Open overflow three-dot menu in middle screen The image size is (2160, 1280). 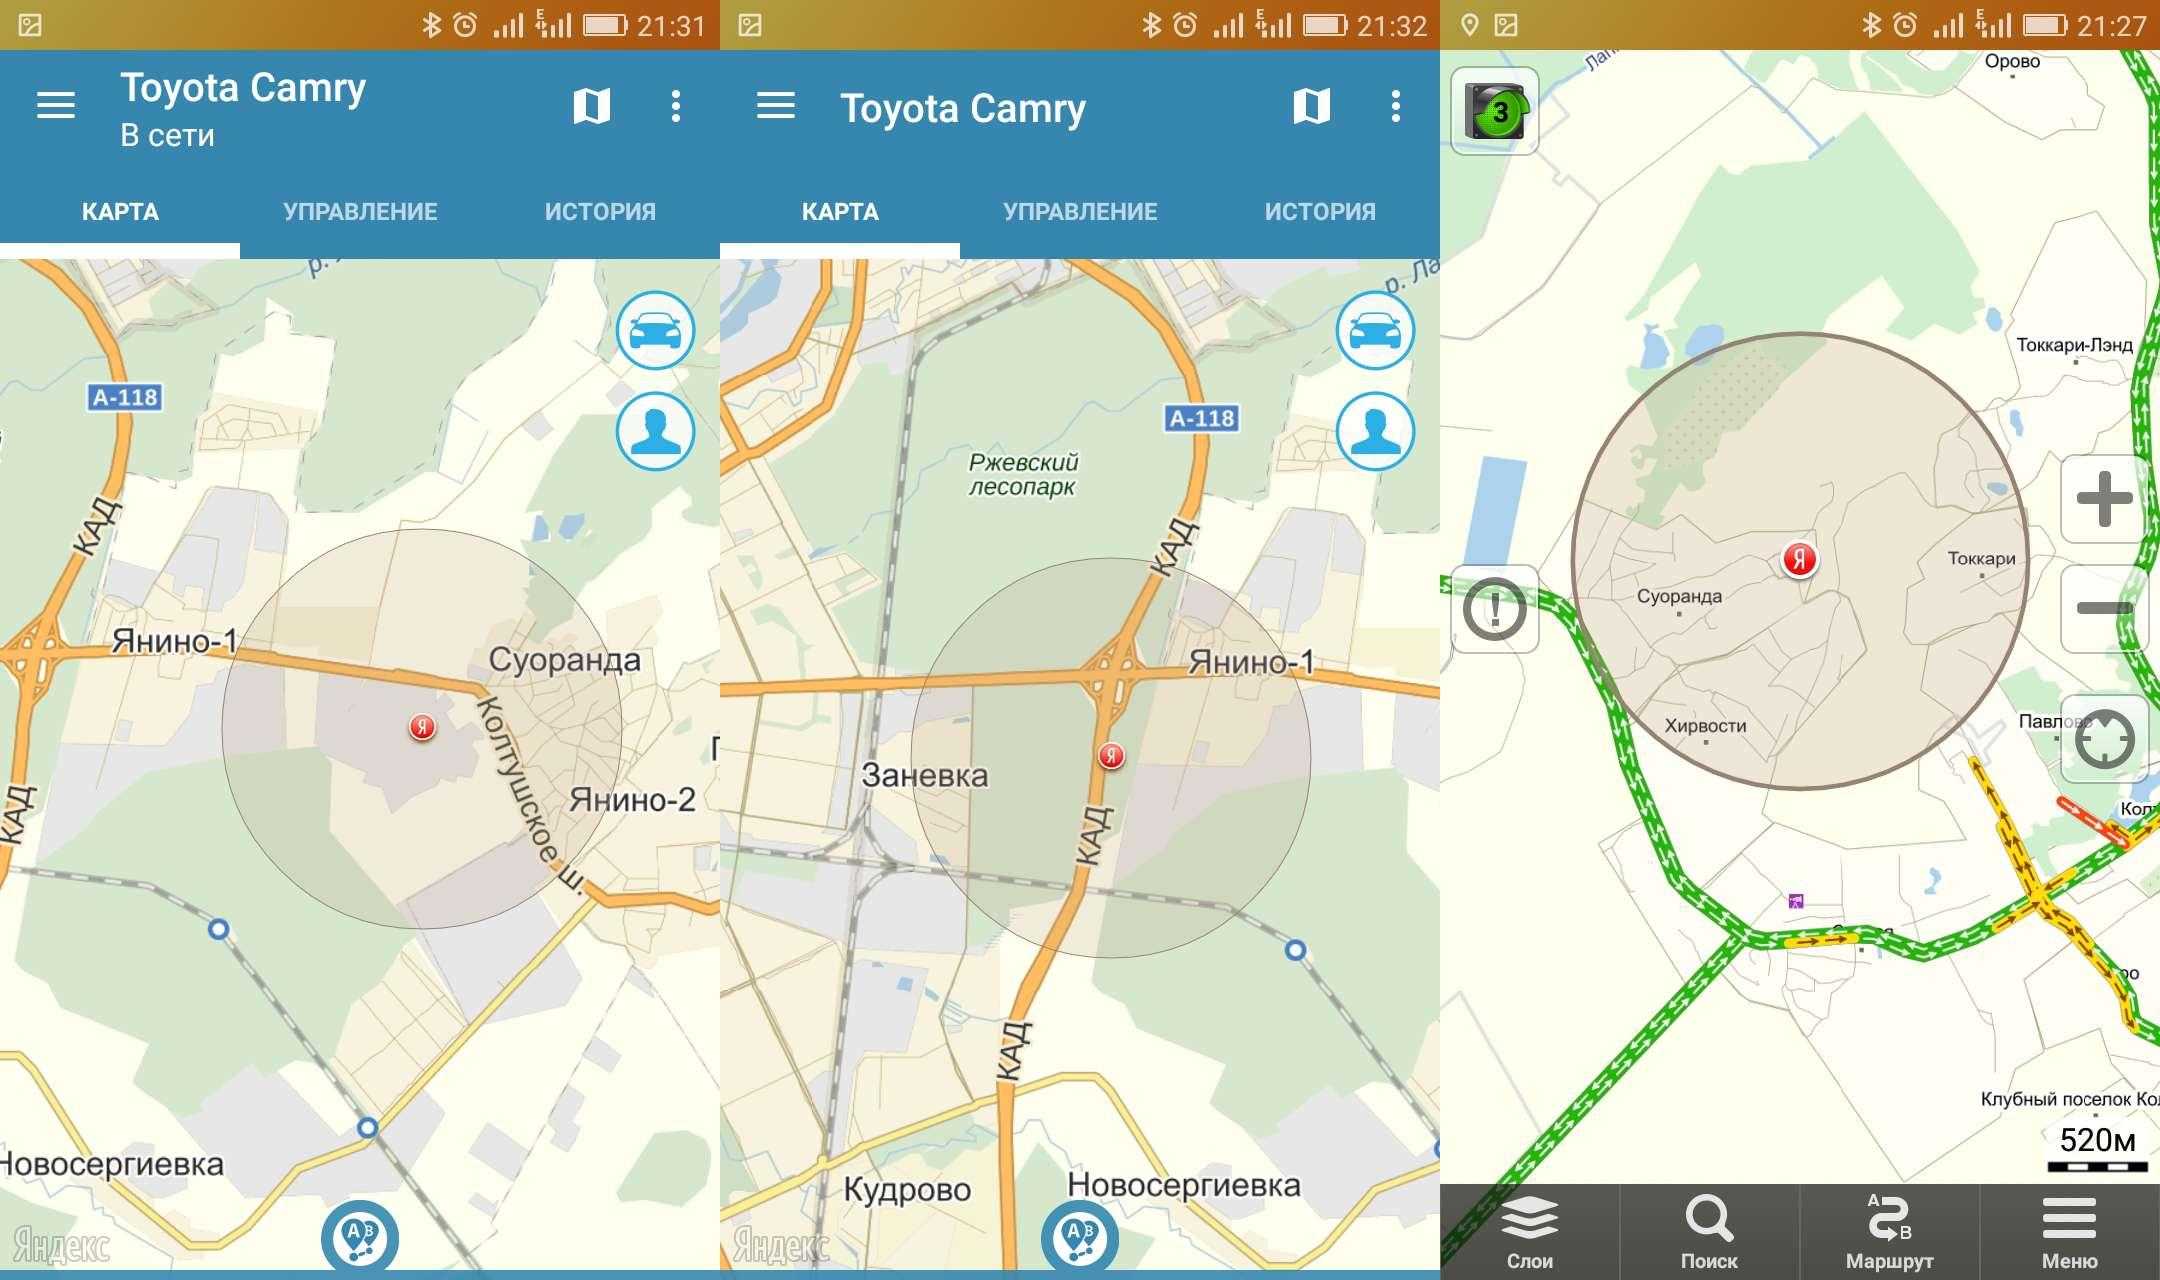[1396, 106]
